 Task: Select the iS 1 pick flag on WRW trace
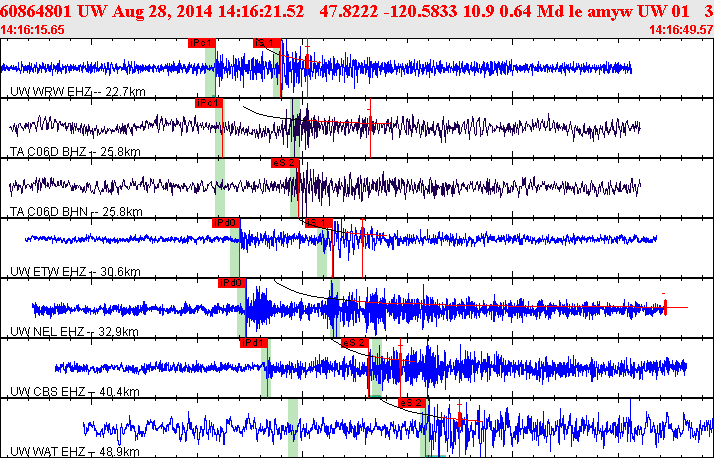[267, 43]
